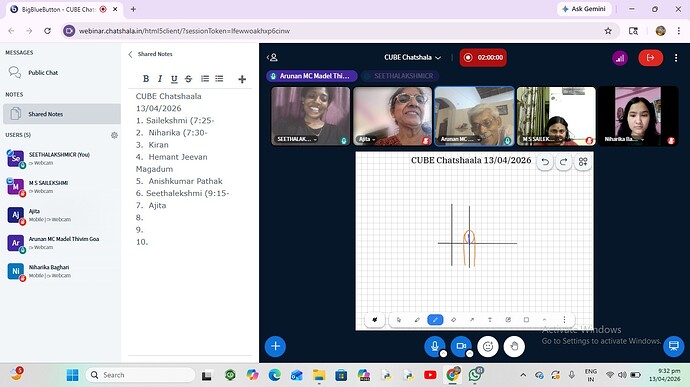Click the Windows taskbar Search box

pyautogui.click(x=140, y=375)
